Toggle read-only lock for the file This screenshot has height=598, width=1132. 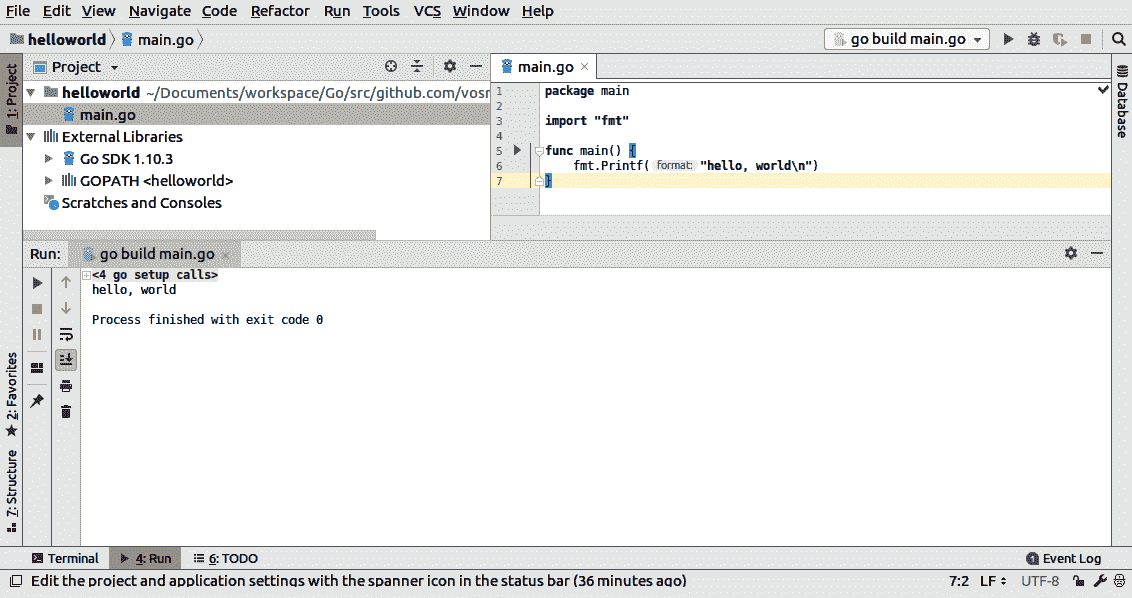pyautogui.click(x=1080, y=581)
